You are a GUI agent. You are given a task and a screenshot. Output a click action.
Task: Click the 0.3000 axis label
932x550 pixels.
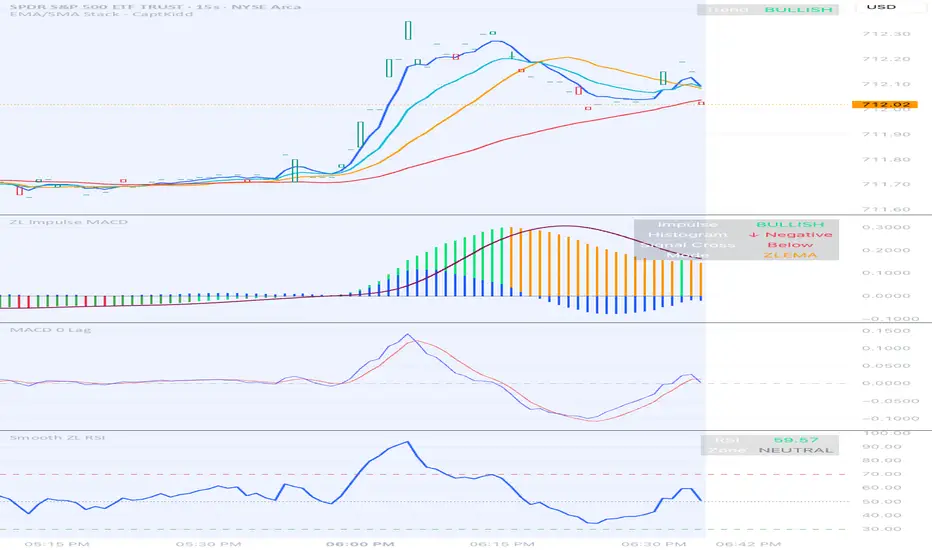coord(886,227)
